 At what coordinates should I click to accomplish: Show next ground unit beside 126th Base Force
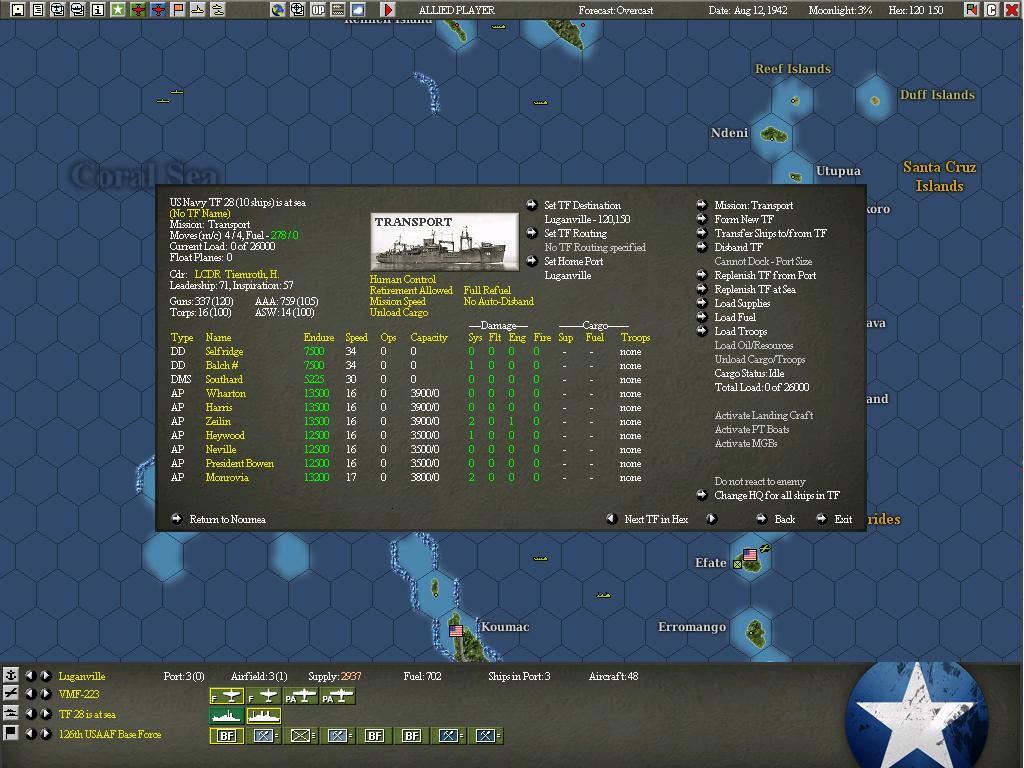point(46,733)
